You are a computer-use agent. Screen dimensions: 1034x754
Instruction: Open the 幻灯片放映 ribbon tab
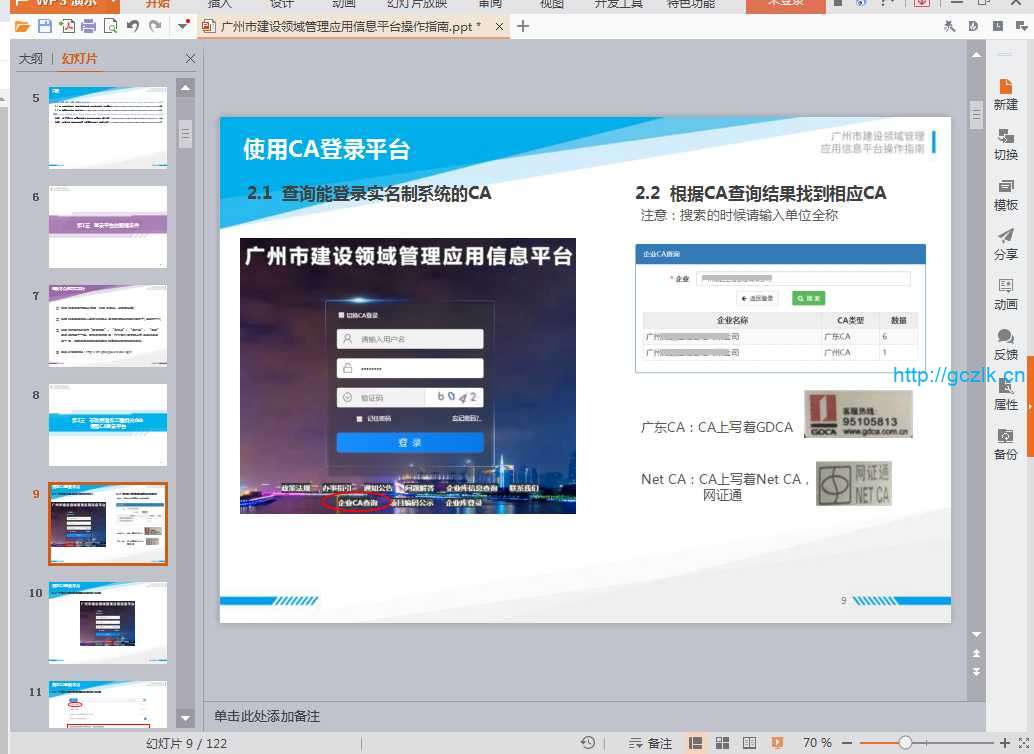click(417, 4)
